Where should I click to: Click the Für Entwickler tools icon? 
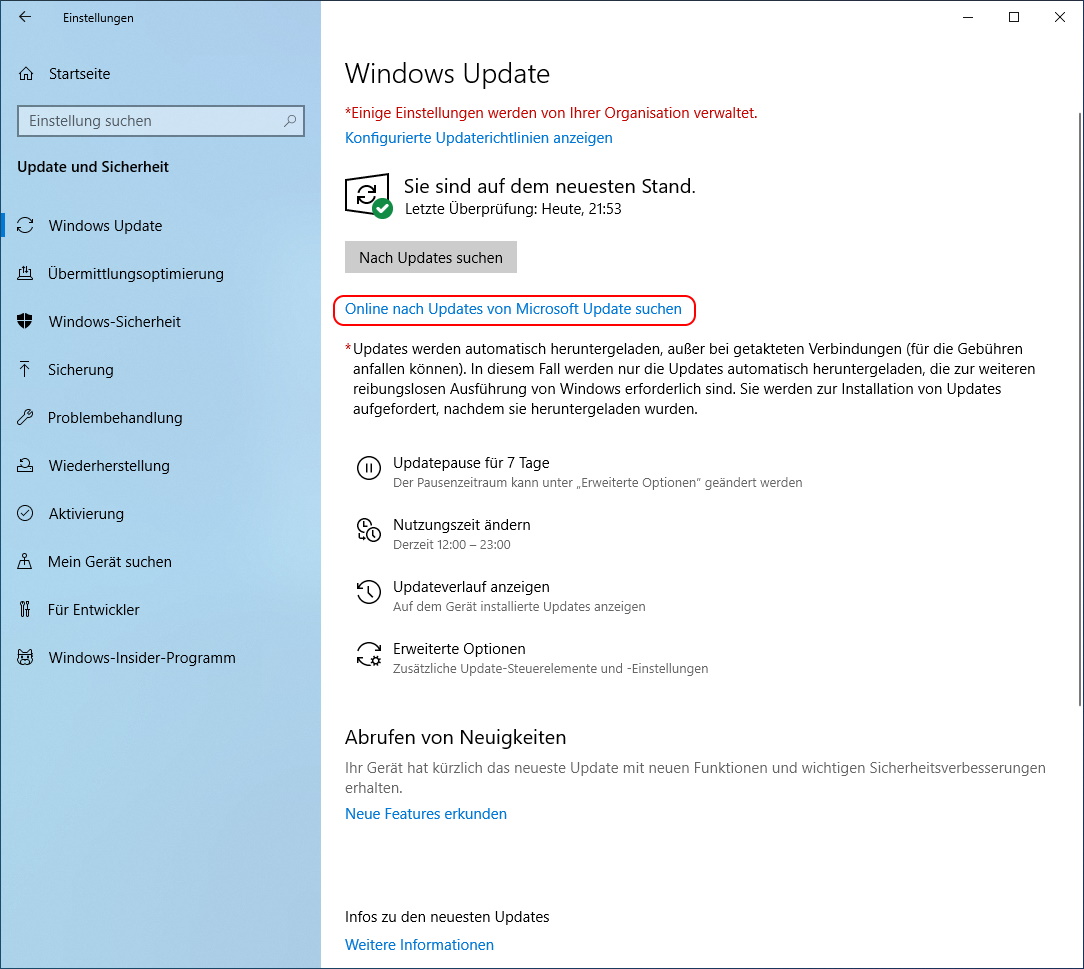point(25,610)
